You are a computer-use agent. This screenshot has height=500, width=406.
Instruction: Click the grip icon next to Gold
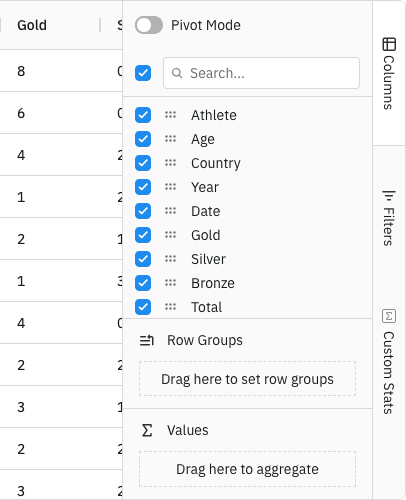tap(170, 235)
